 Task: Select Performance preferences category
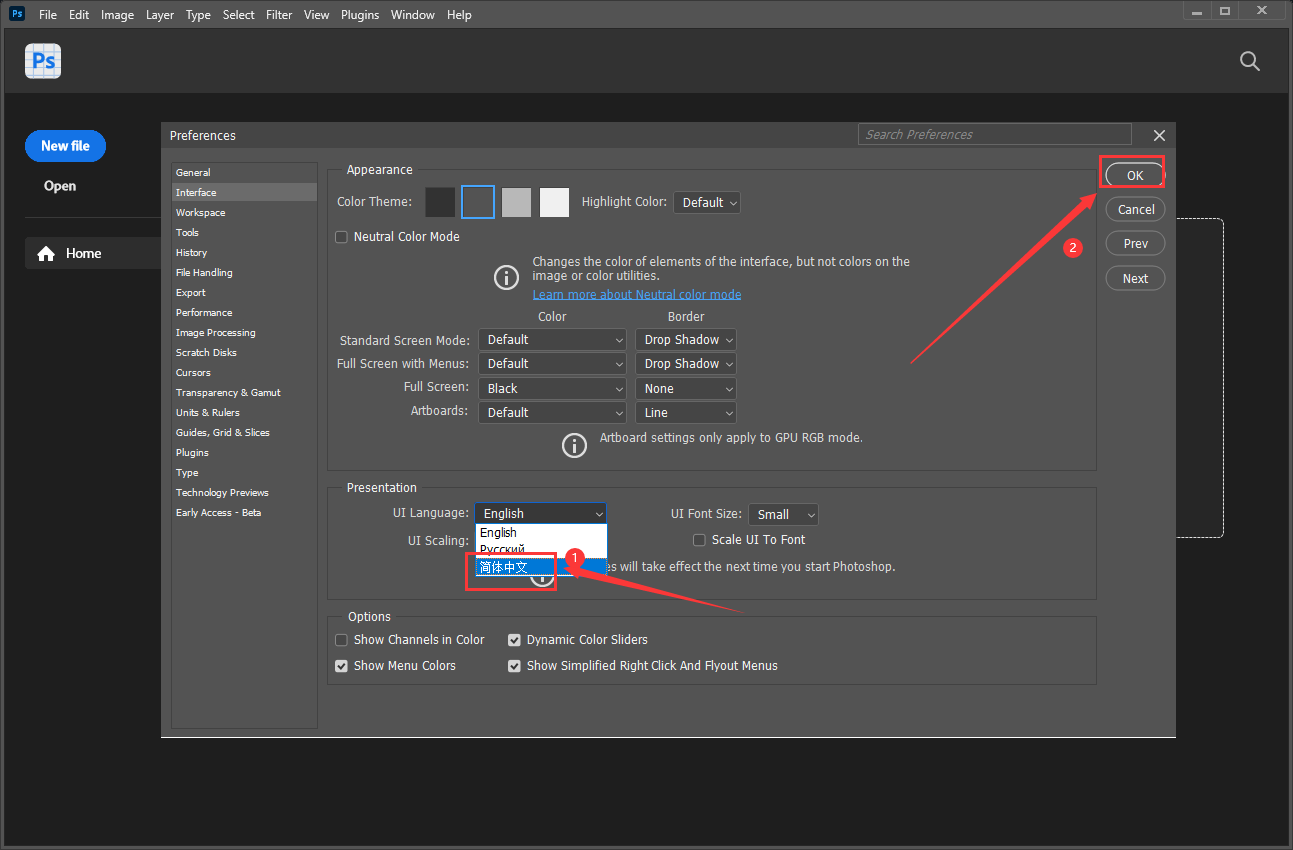pos(244,313)
